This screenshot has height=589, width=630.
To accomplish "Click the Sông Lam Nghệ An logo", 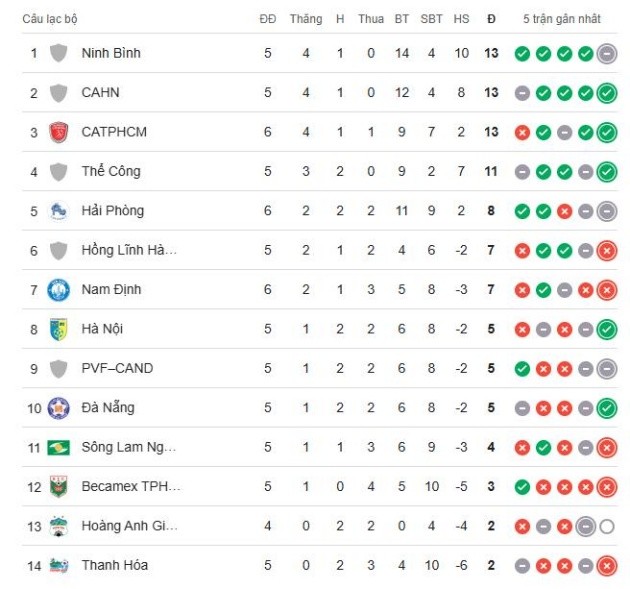I will click(58, 447).
